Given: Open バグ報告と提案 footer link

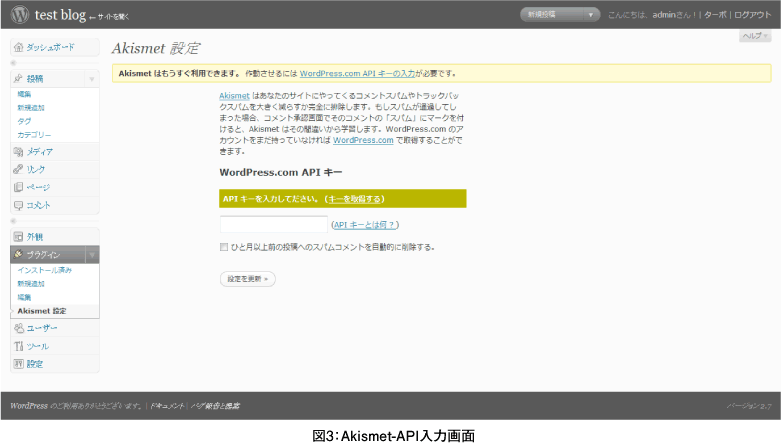Looking at the screenshot, I should pyautogui.click(x=215, y=406).
